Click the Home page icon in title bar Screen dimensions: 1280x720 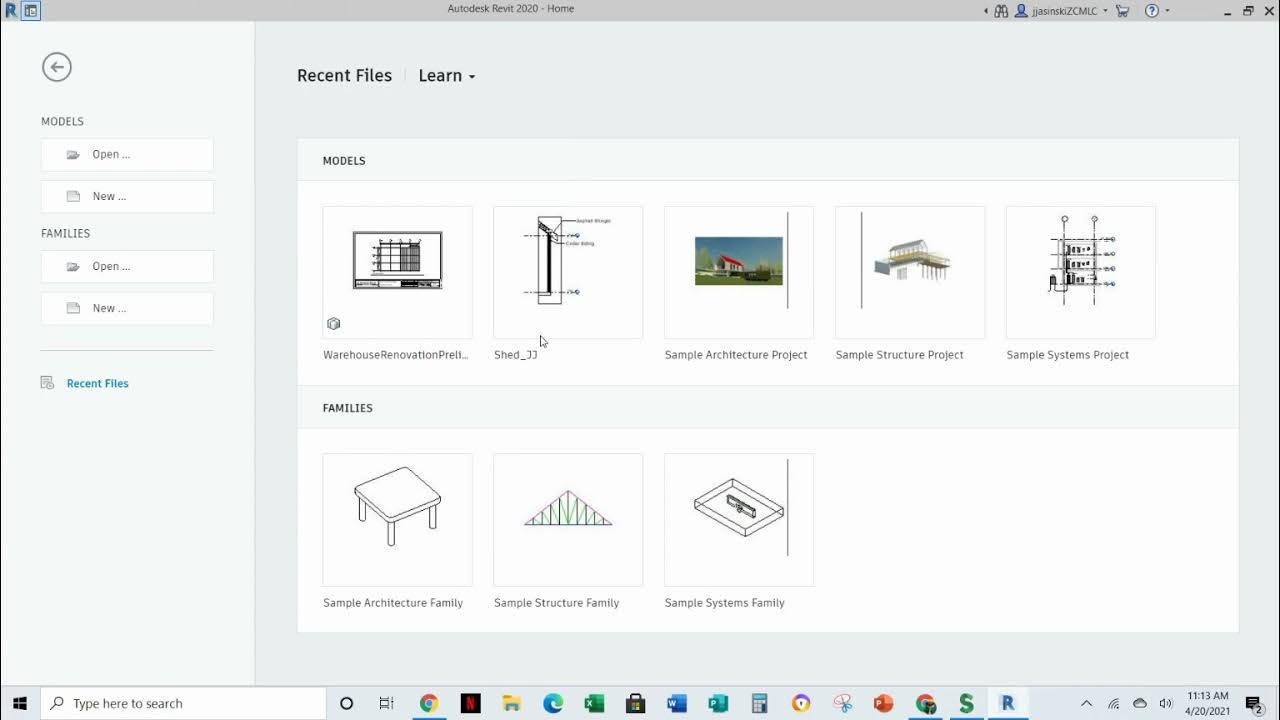[31, 11]
